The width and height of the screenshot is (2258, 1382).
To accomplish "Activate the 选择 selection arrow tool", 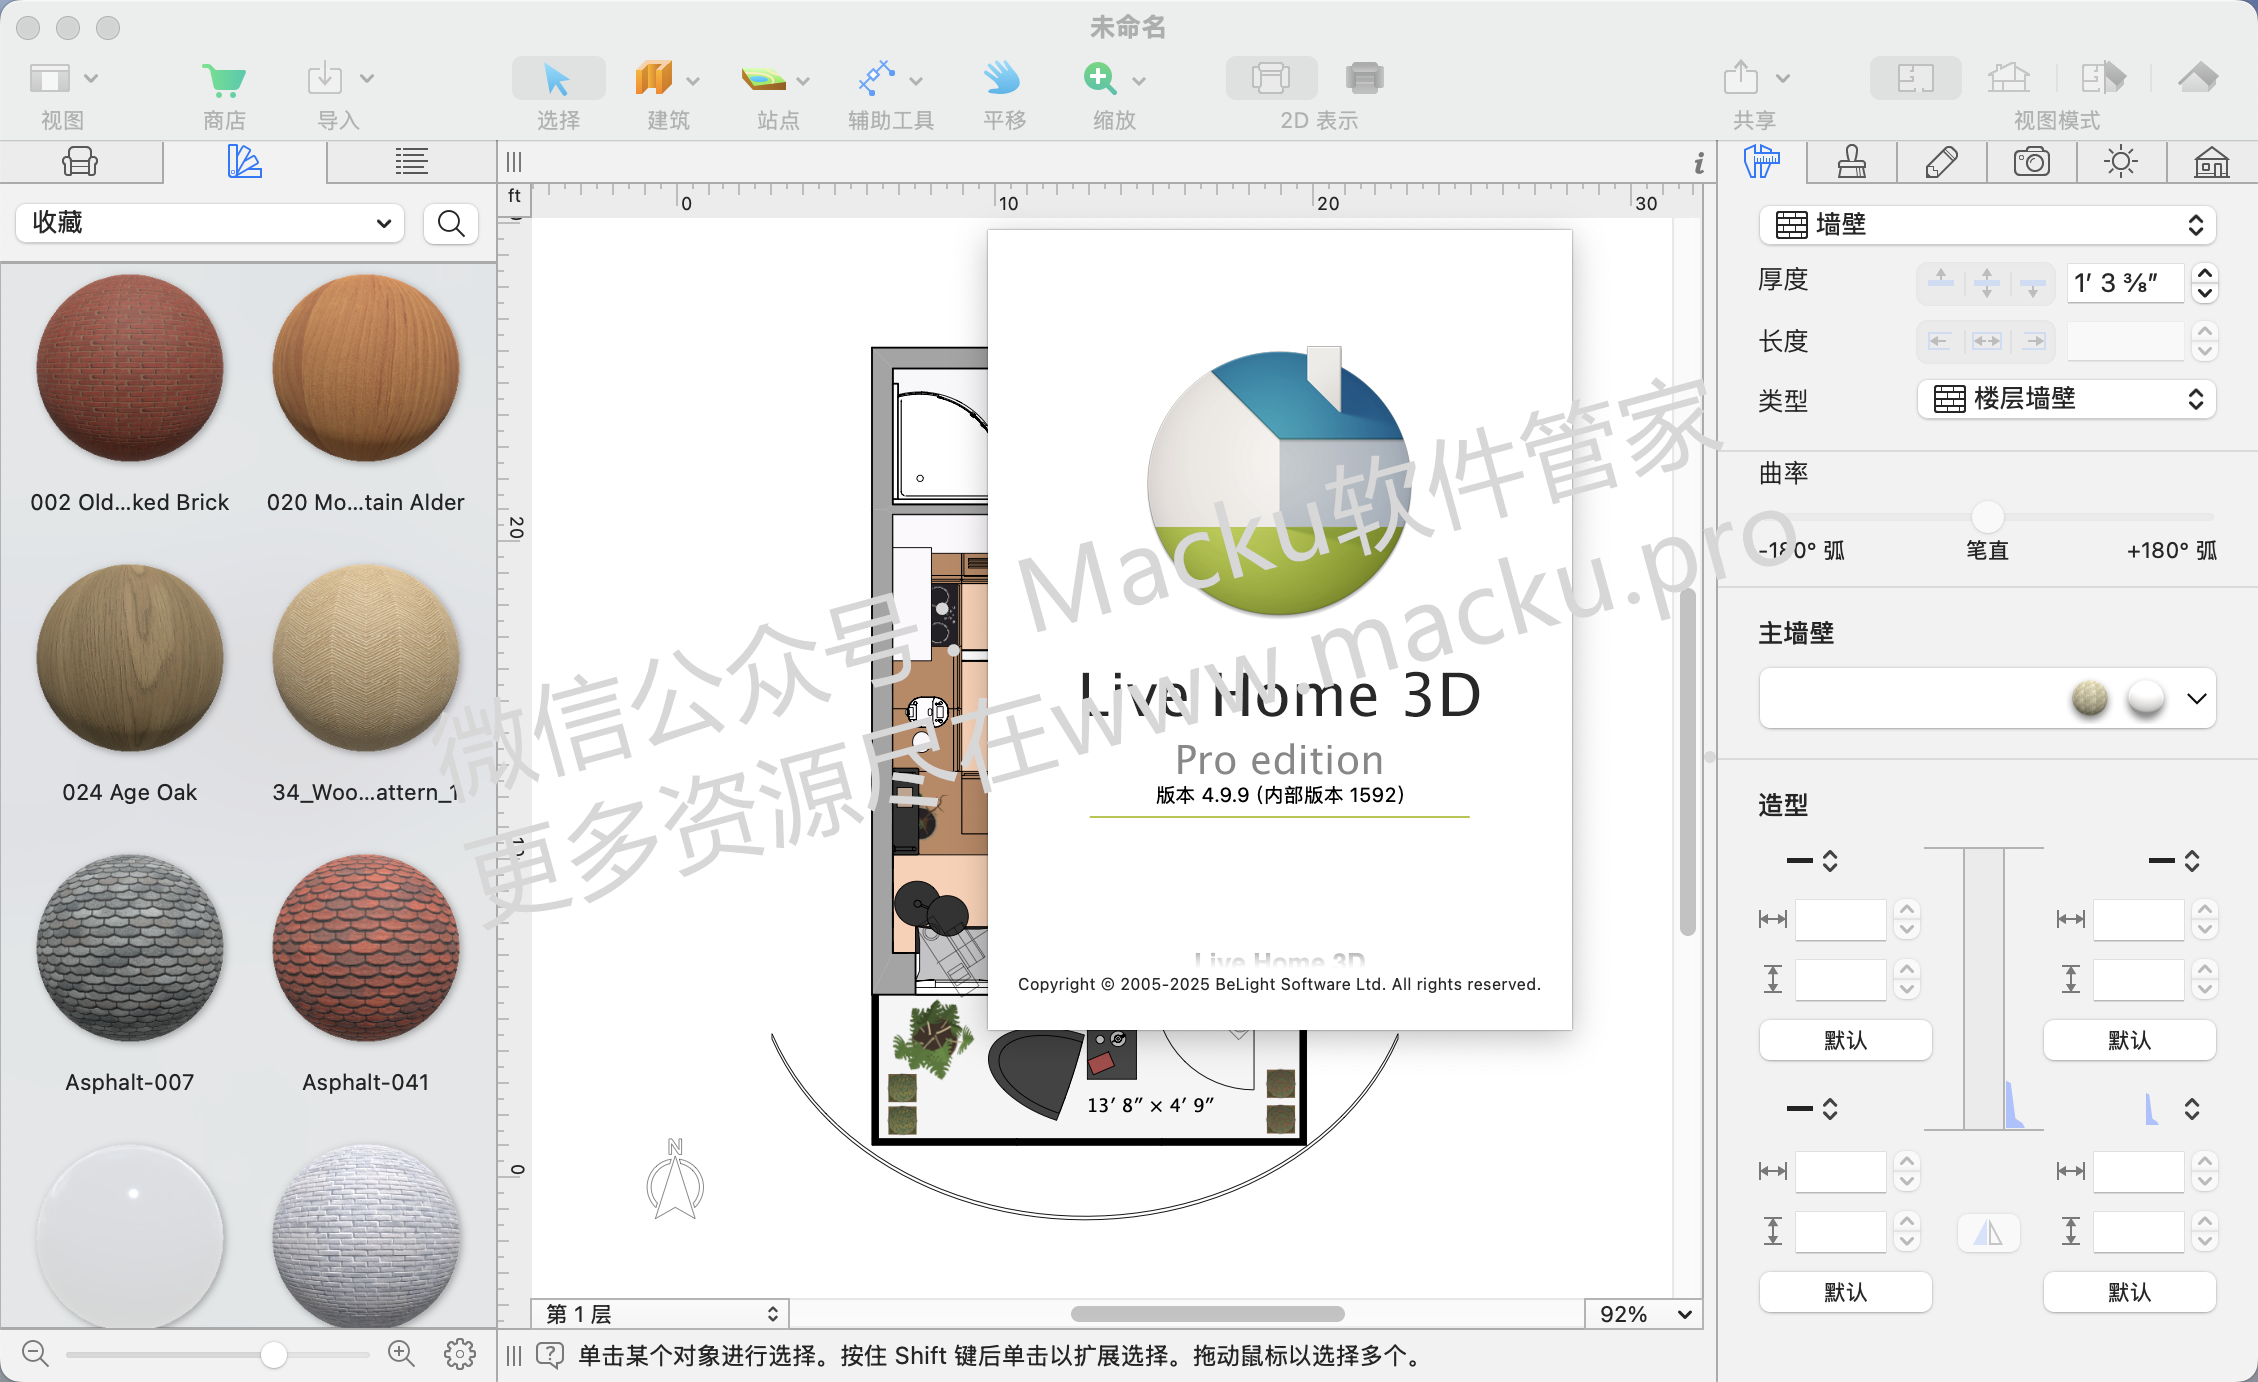I will [558, 79].
